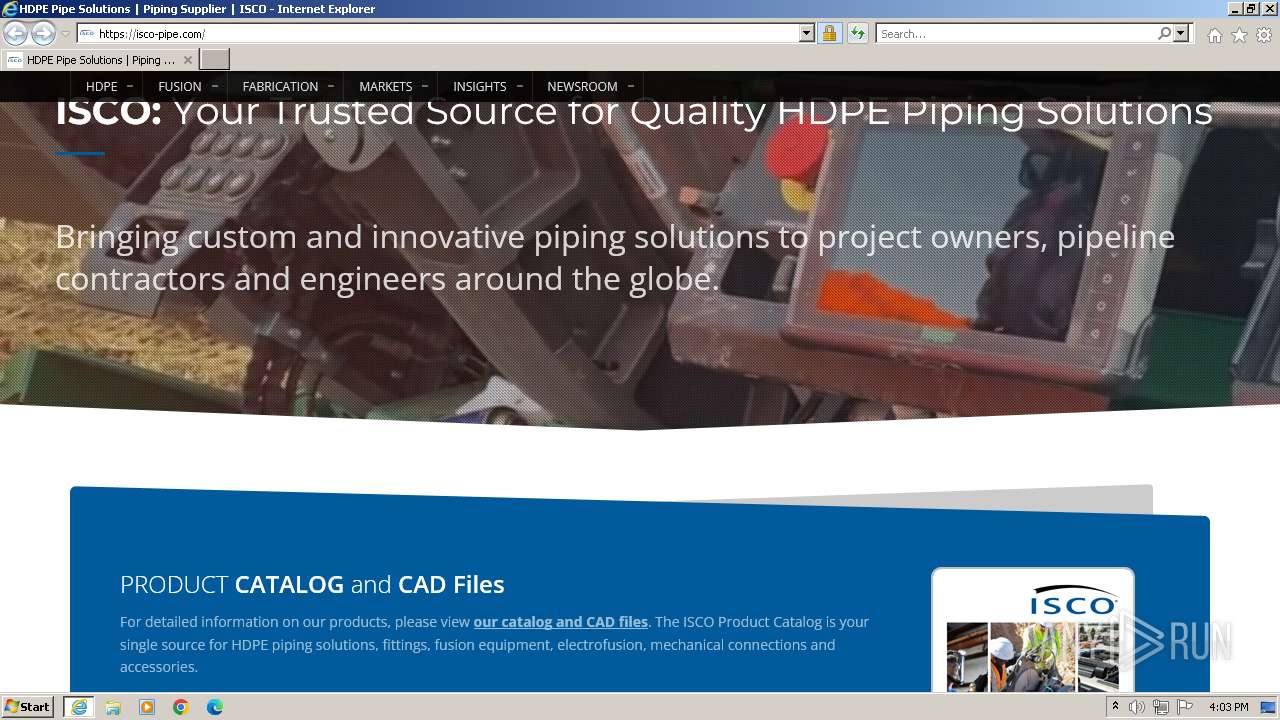Open File Explorer from the taskbar
The image size is (1280, 720).
113,707
